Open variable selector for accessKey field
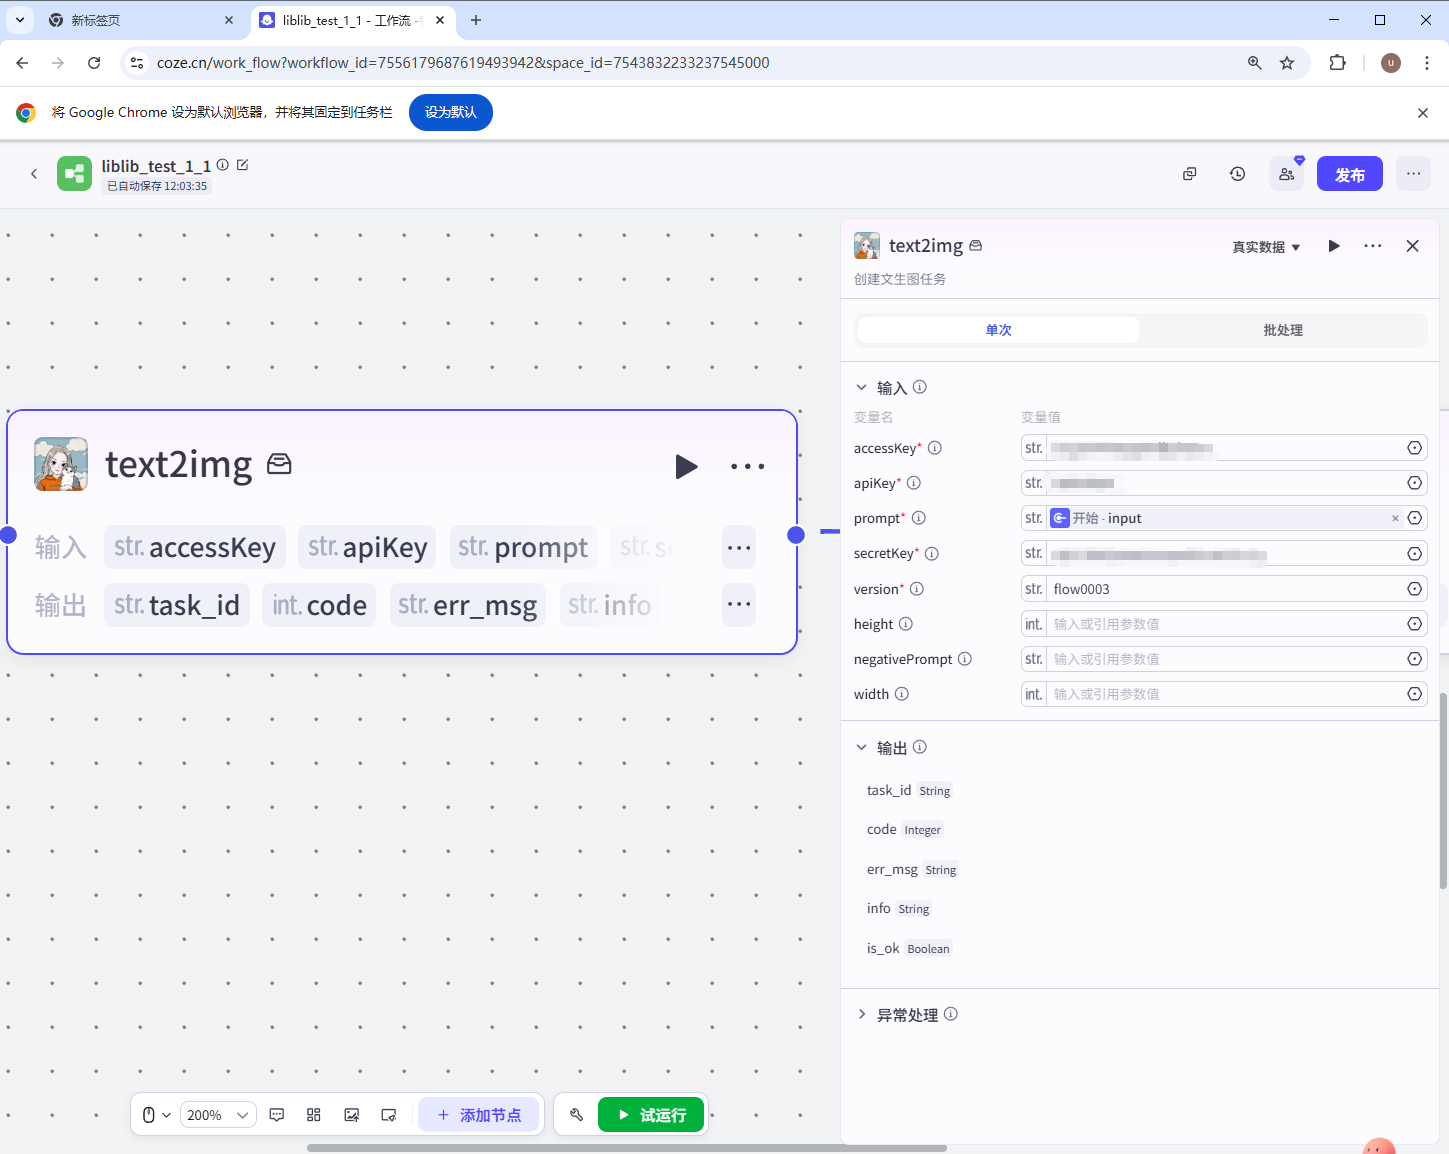Image resolution: width=1449 pixels, height=1154 pixels. pyautogui.click(x=1415, y=448)
